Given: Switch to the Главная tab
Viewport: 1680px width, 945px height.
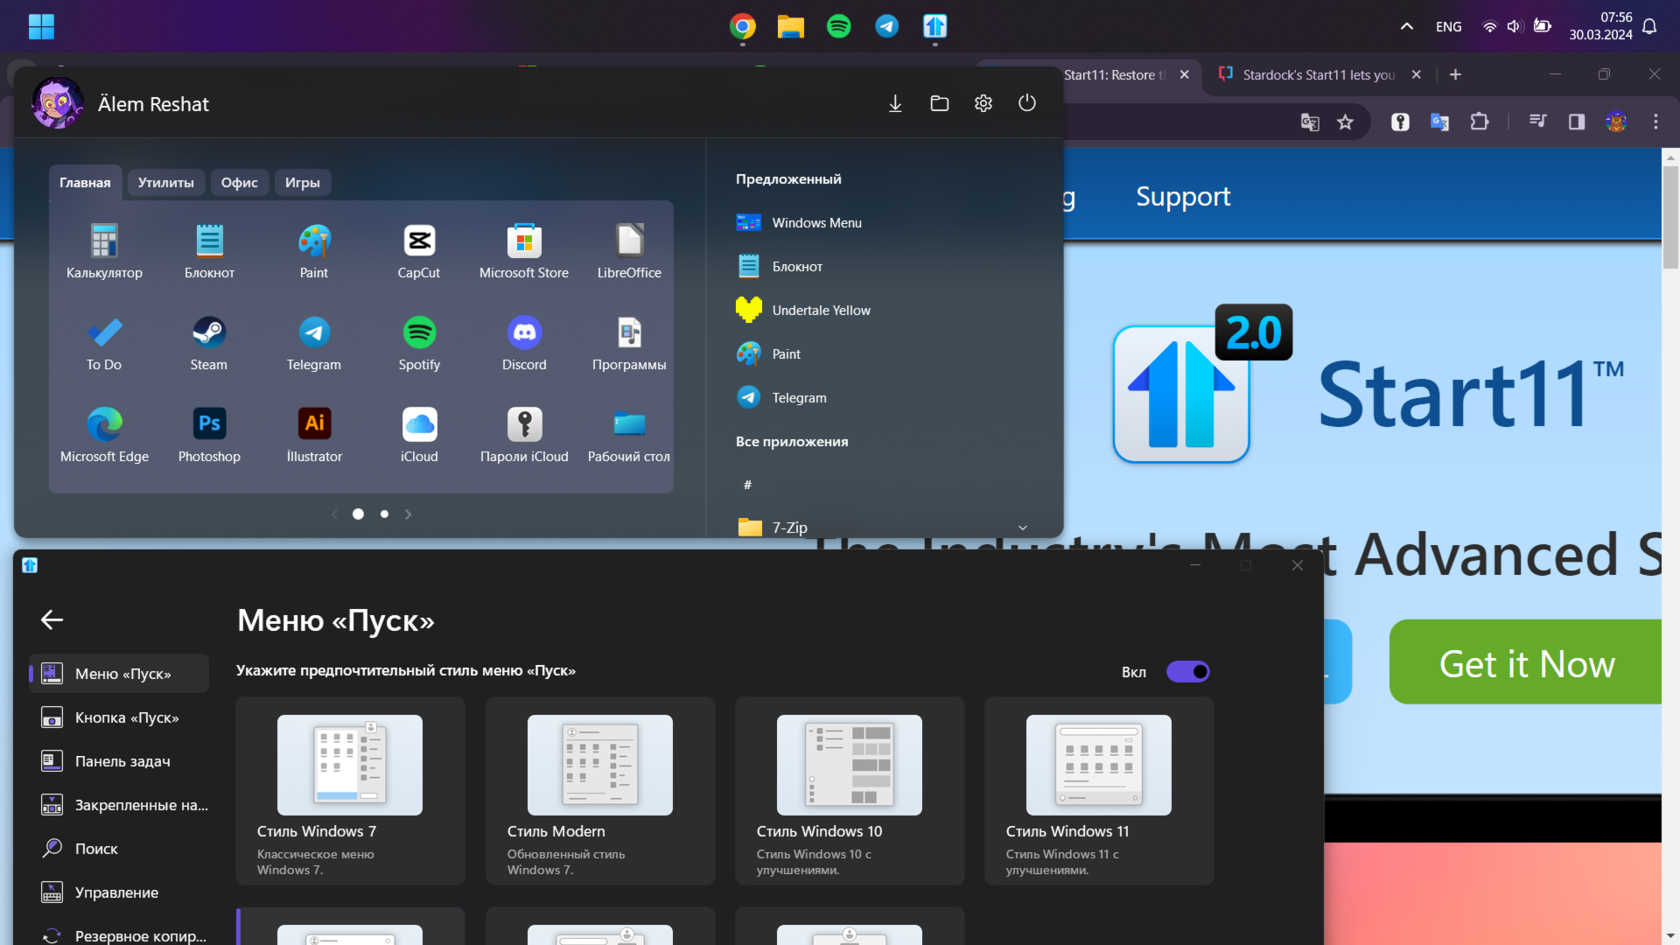Looking at the screenshot, I should [85, 182].
